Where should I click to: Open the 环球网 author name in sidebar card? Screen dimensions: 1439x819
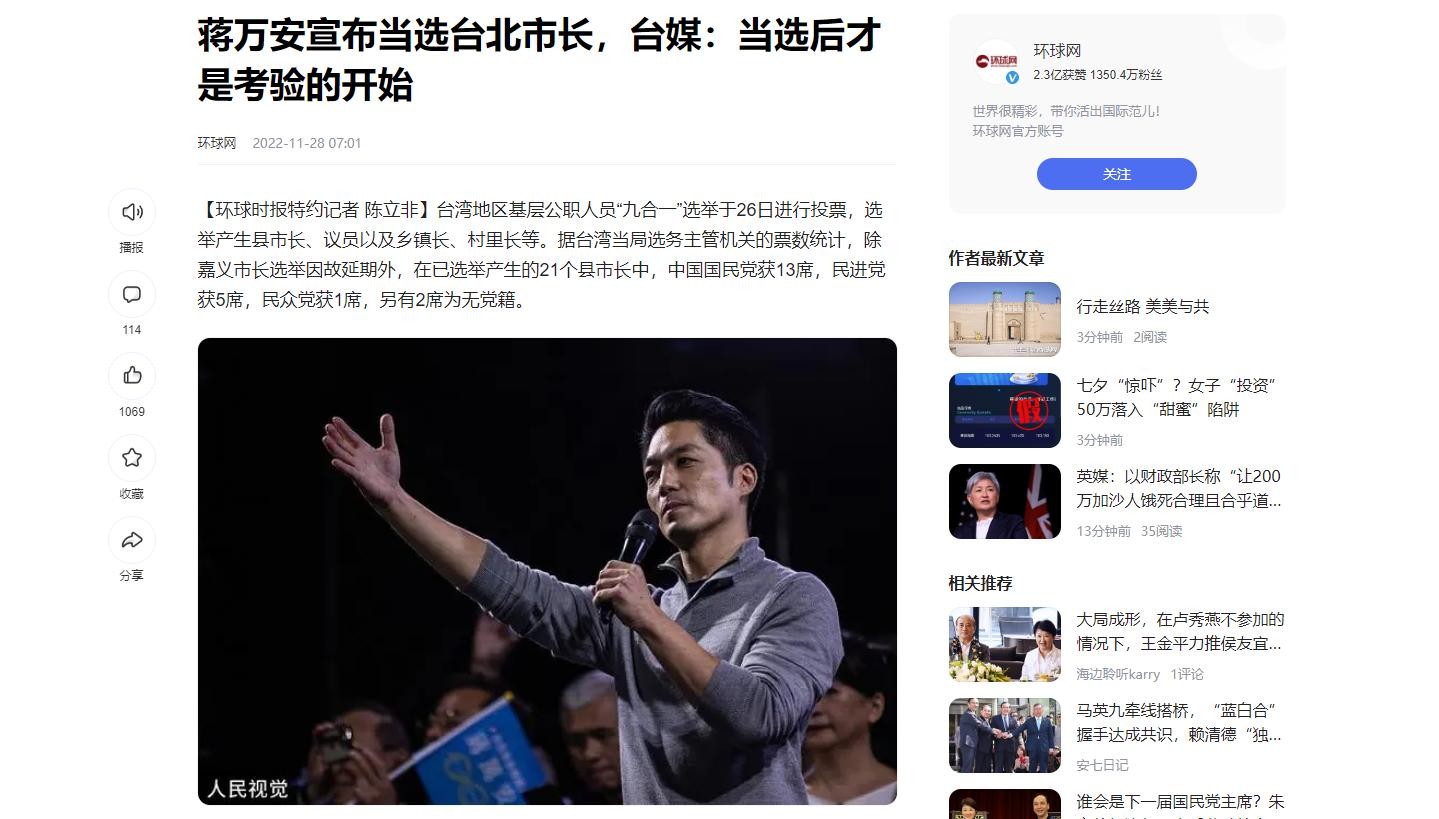(1057, 51)
